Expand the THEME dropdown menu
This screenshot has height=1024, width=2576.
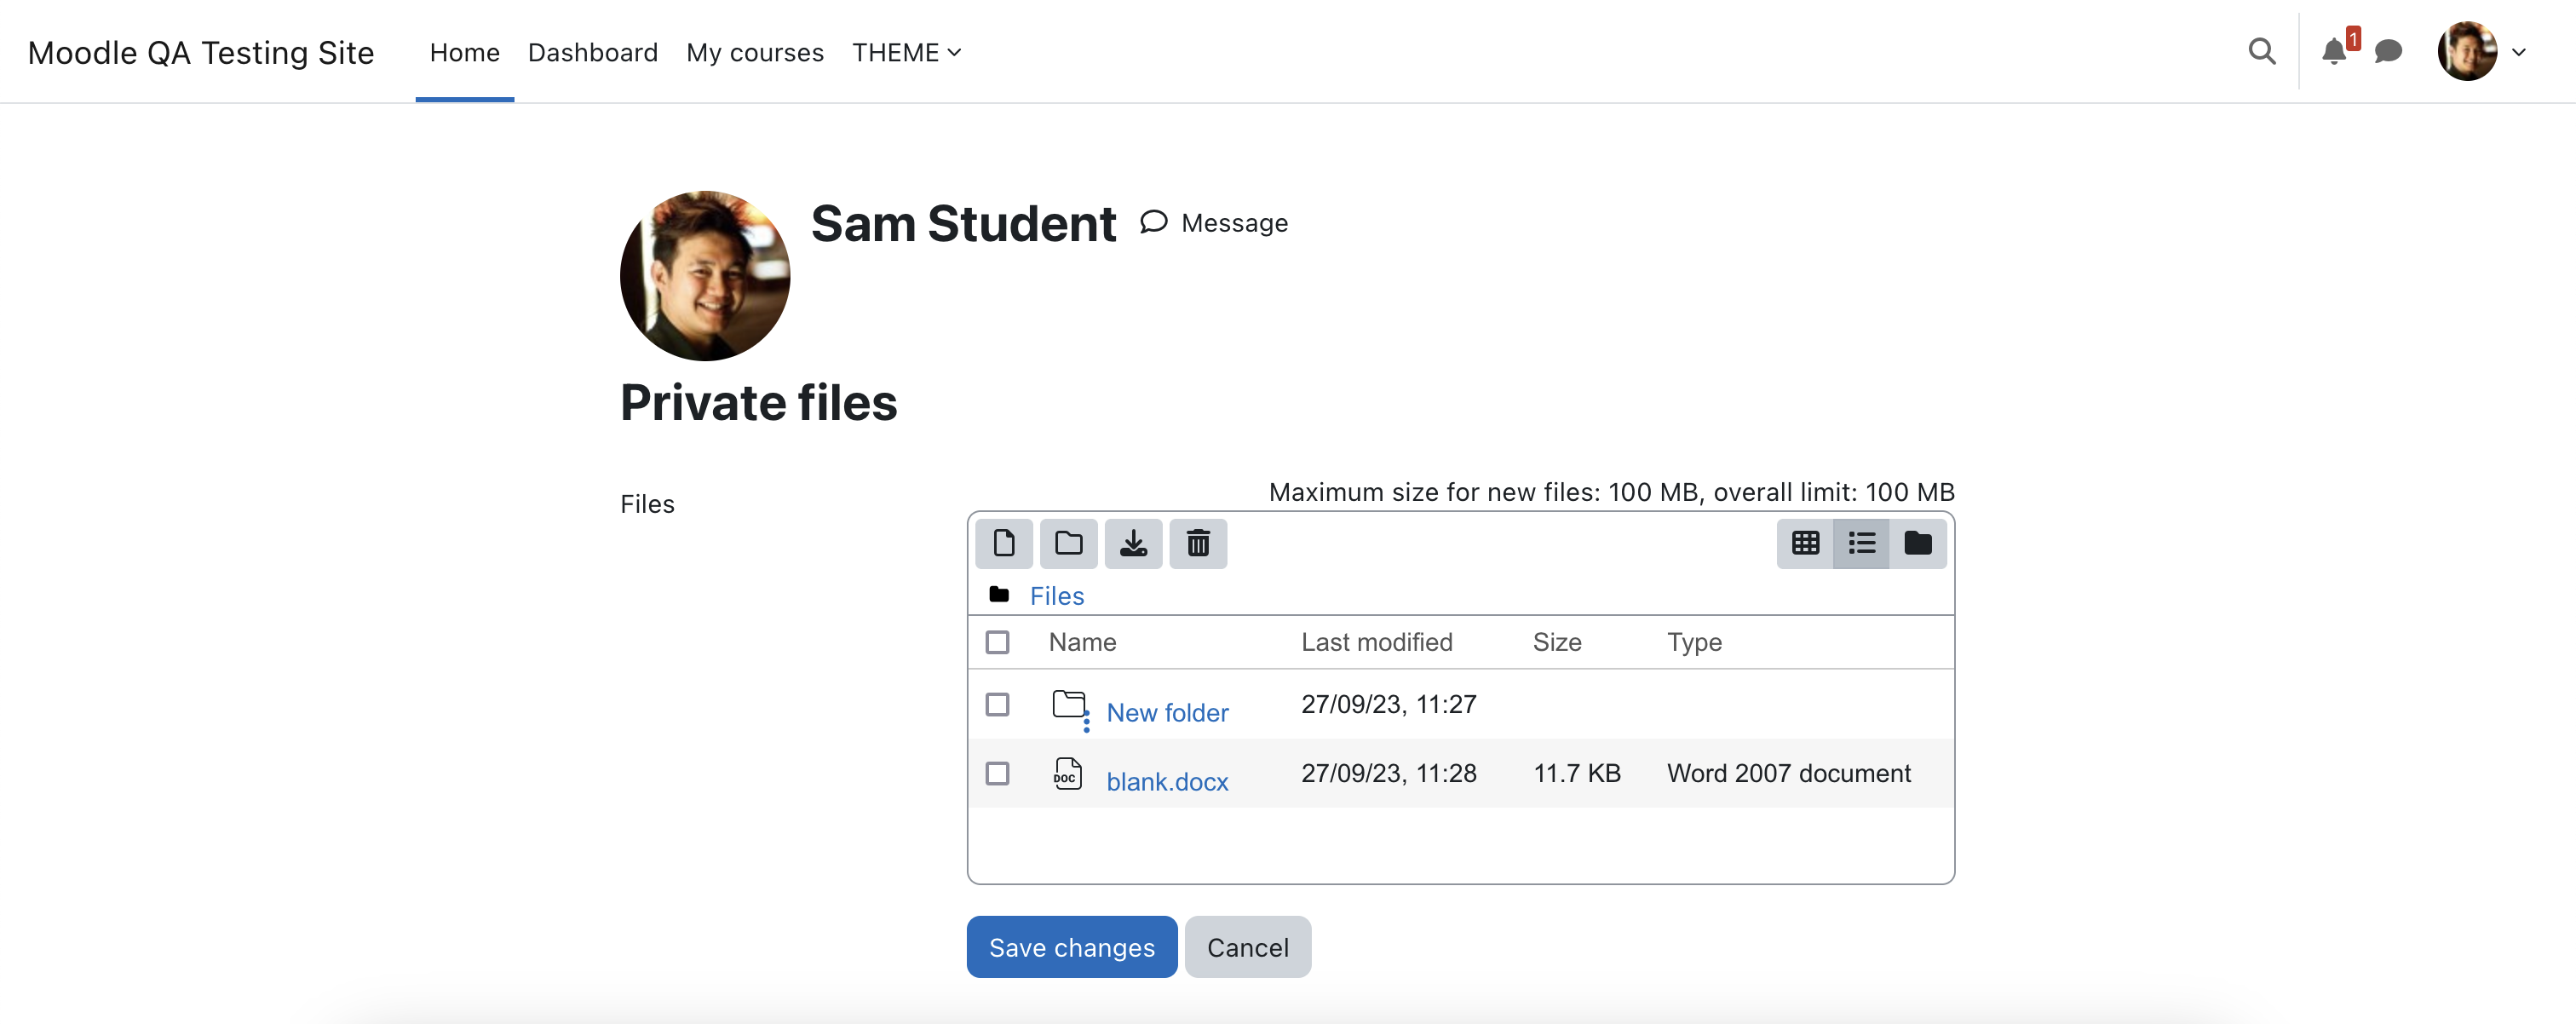(906, 52)
